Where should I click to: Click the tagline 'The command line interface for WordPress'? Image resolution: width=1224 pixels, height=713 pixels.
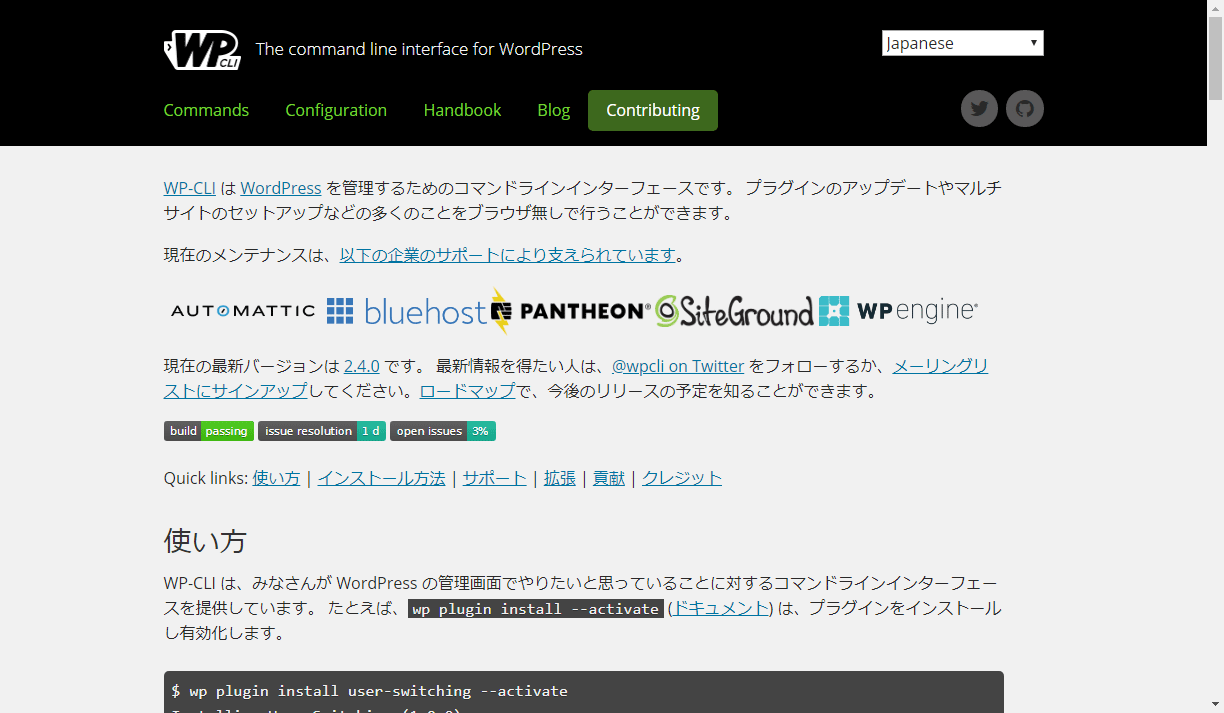pos(419,49)
